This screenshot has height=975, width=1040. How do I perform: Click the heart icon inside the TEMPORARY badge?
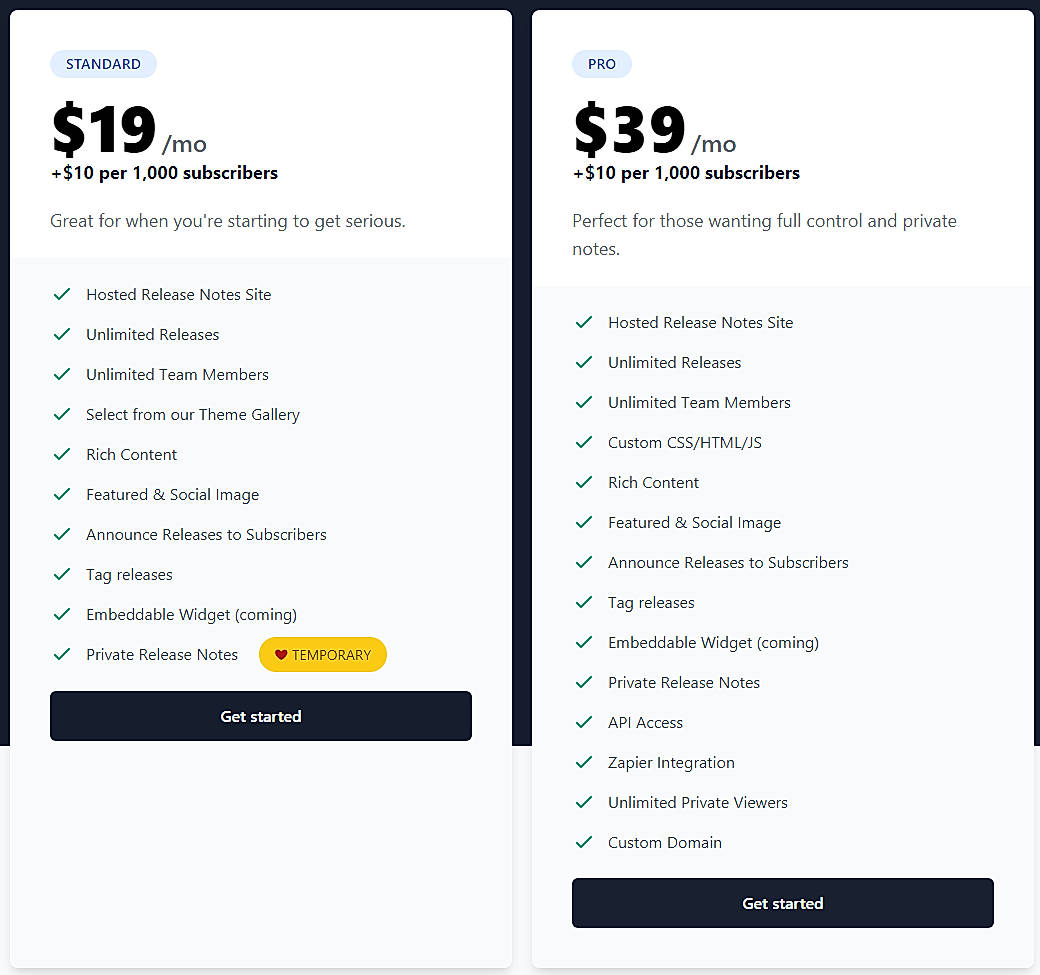click(281, 654)
